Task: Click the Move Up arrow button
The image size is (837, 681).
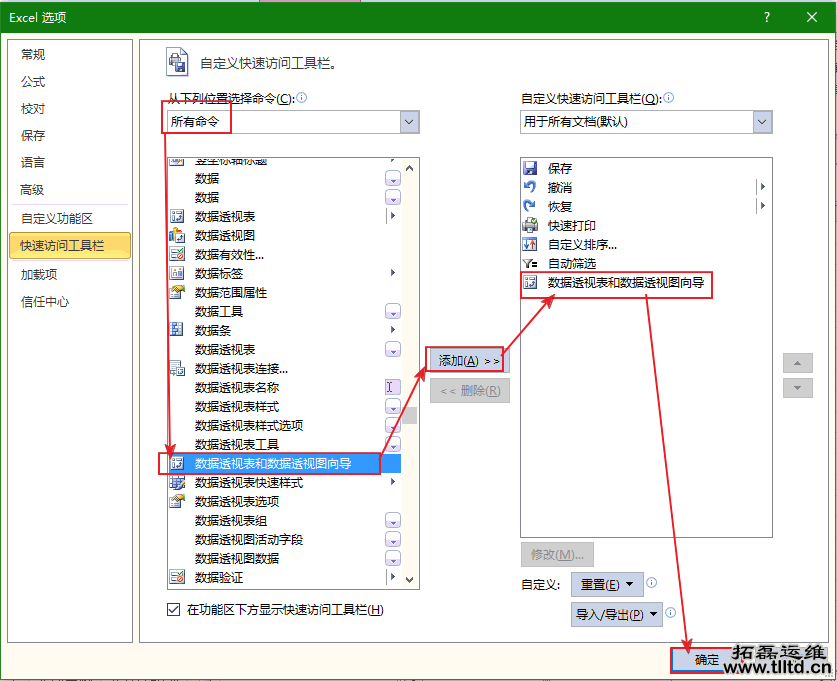Action: [797, 363]
